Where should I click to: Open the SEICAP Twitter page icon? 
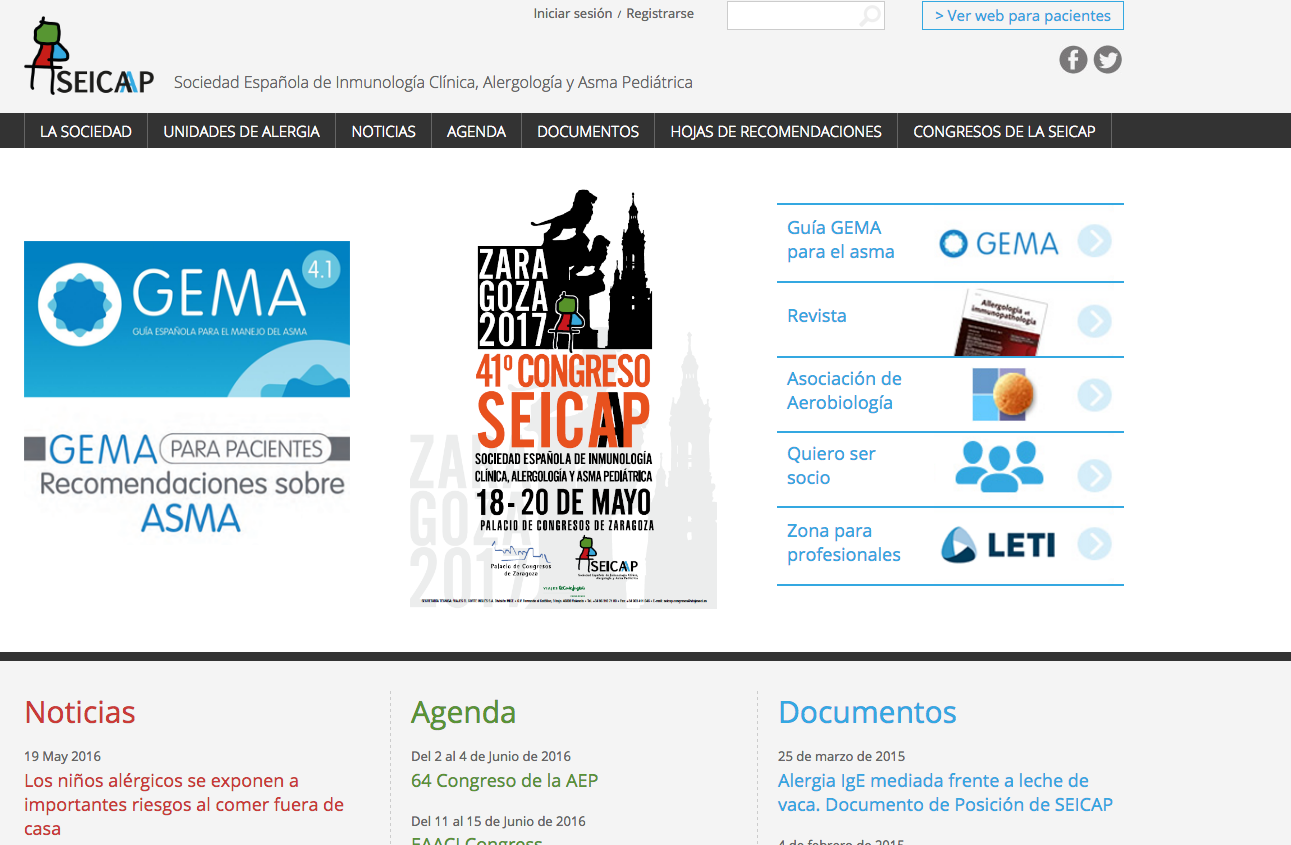click(1107, 60)
